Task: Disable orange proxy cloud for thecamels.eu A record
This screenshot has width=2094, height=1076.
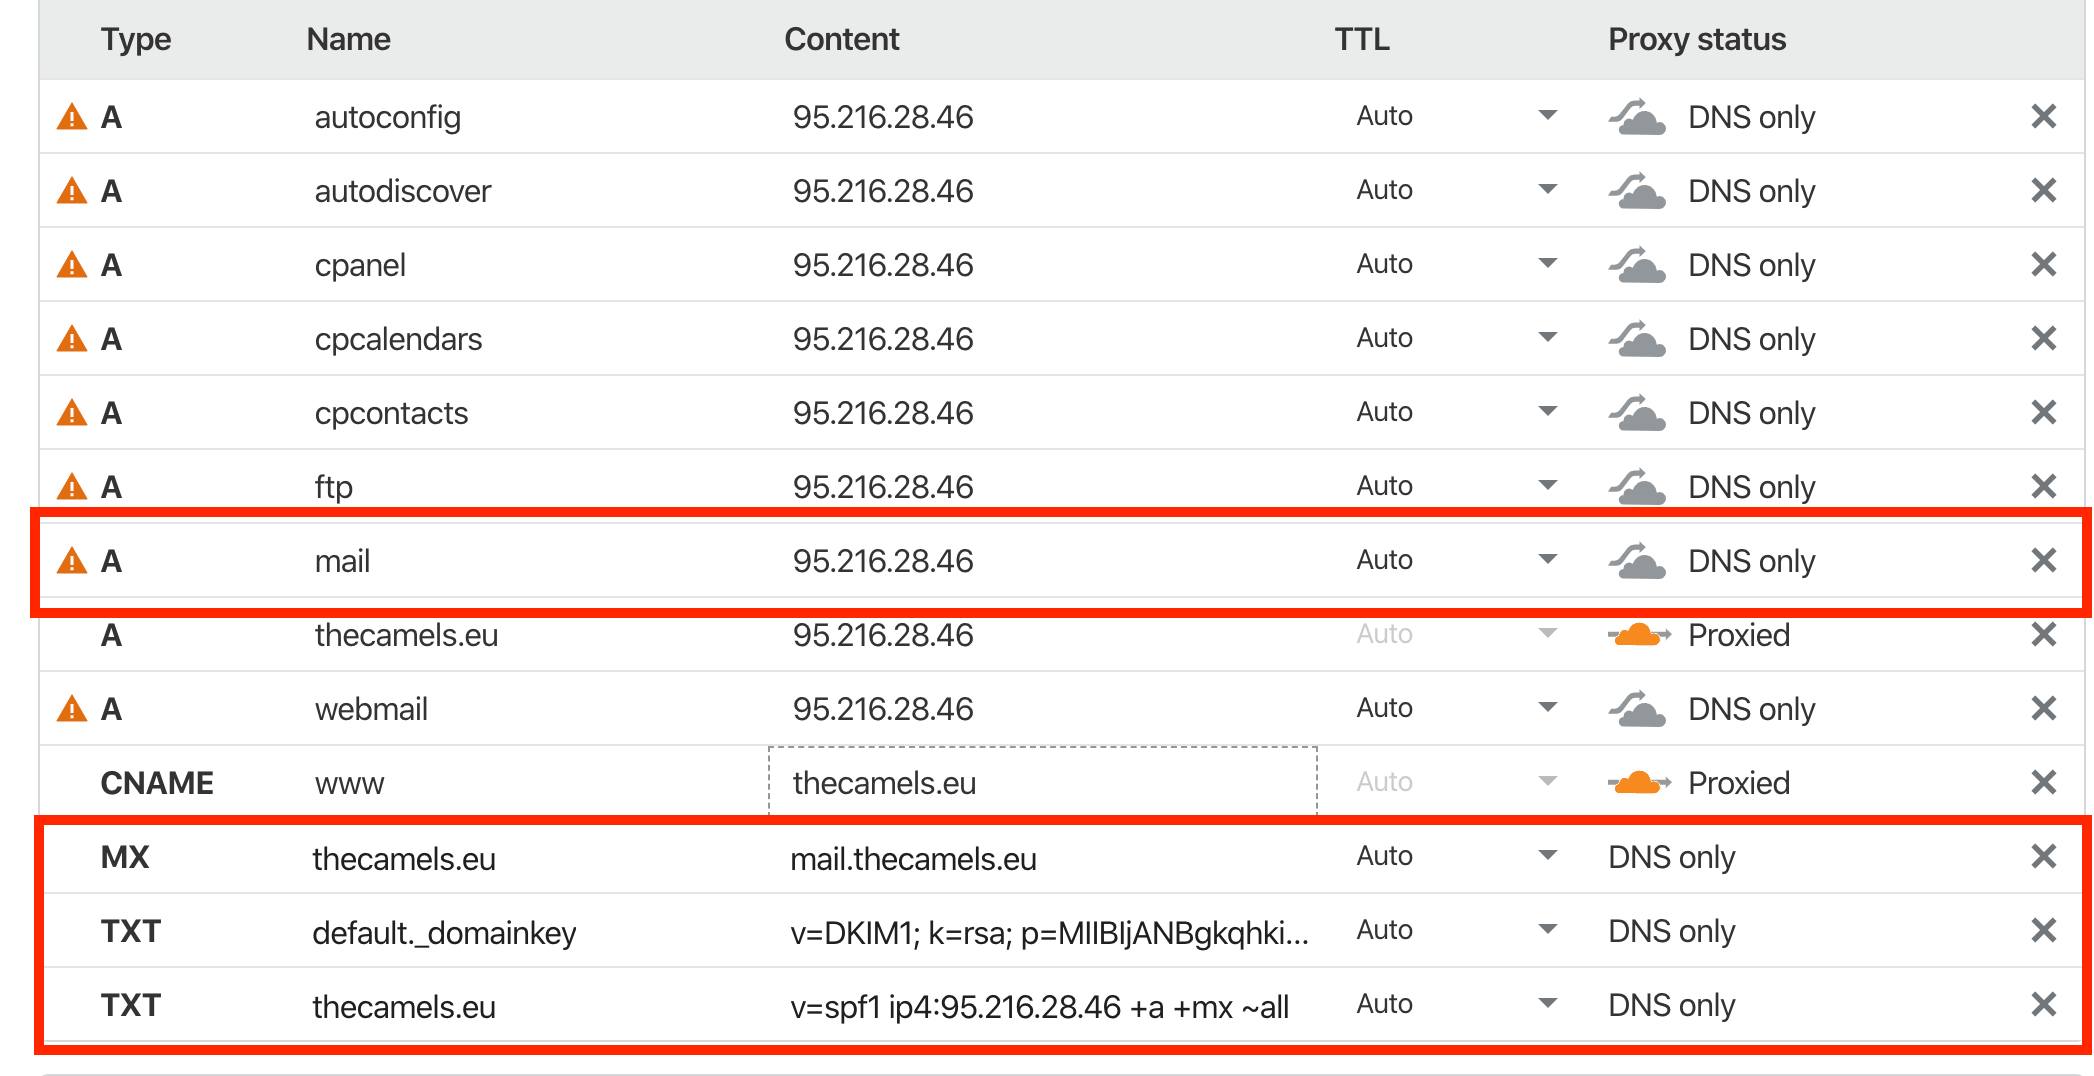Action: (1639, 635)
